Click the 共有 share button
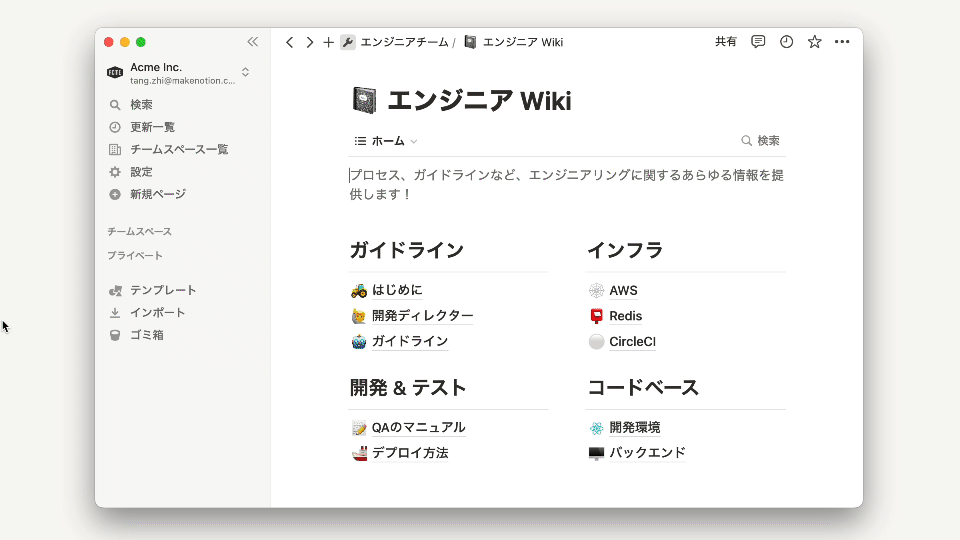 (x=726, y=42)
